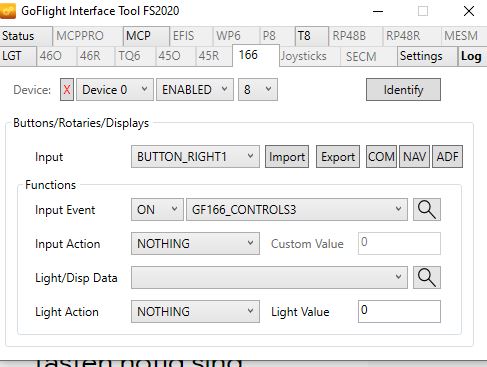Screen dimensions: 487x367
Task: Apply the ADF preset button
Action: pos(447,156)
